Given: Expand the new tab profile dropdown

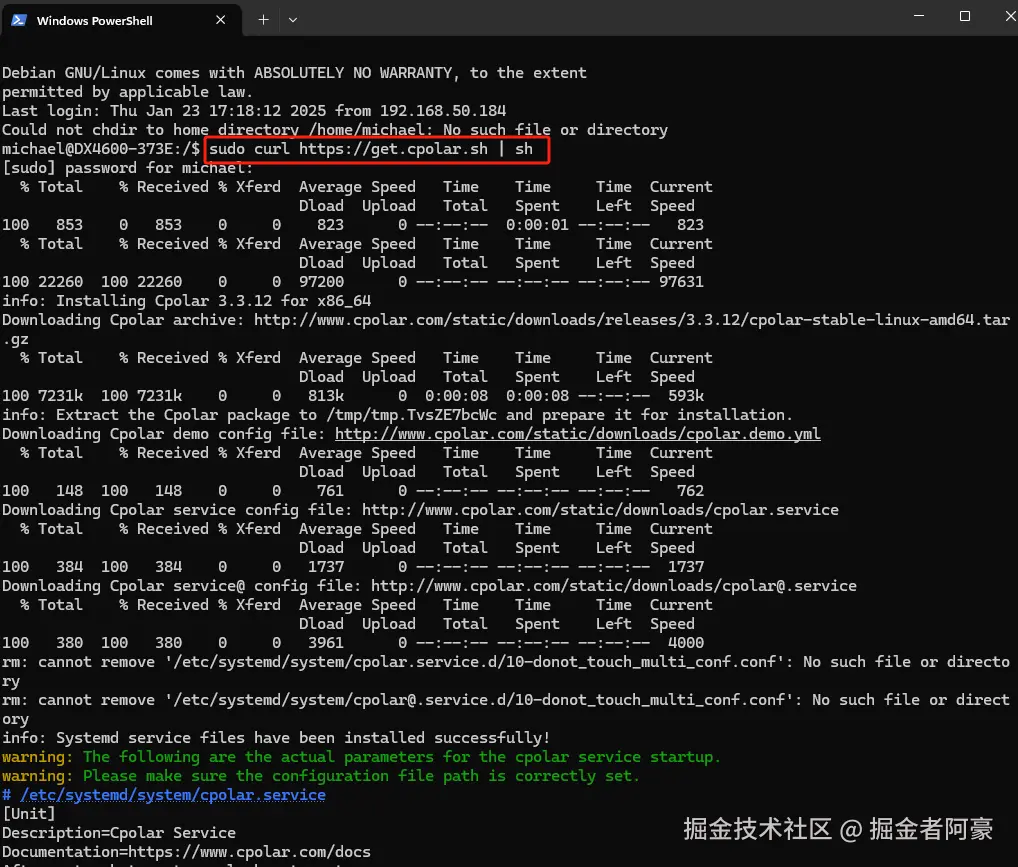Looking at the screenshot, I should 293,20.
